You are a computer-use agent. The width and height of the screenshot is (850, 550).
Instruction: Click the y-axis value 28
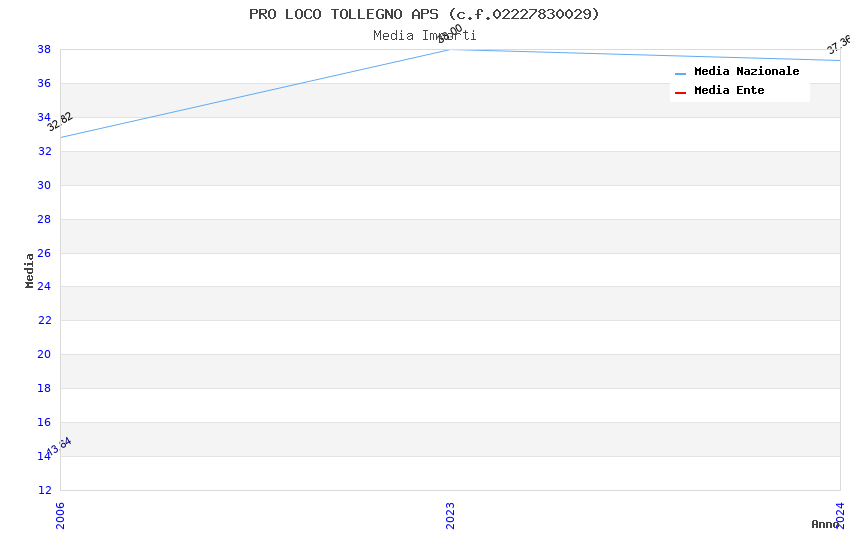click(x=44, y=219)
